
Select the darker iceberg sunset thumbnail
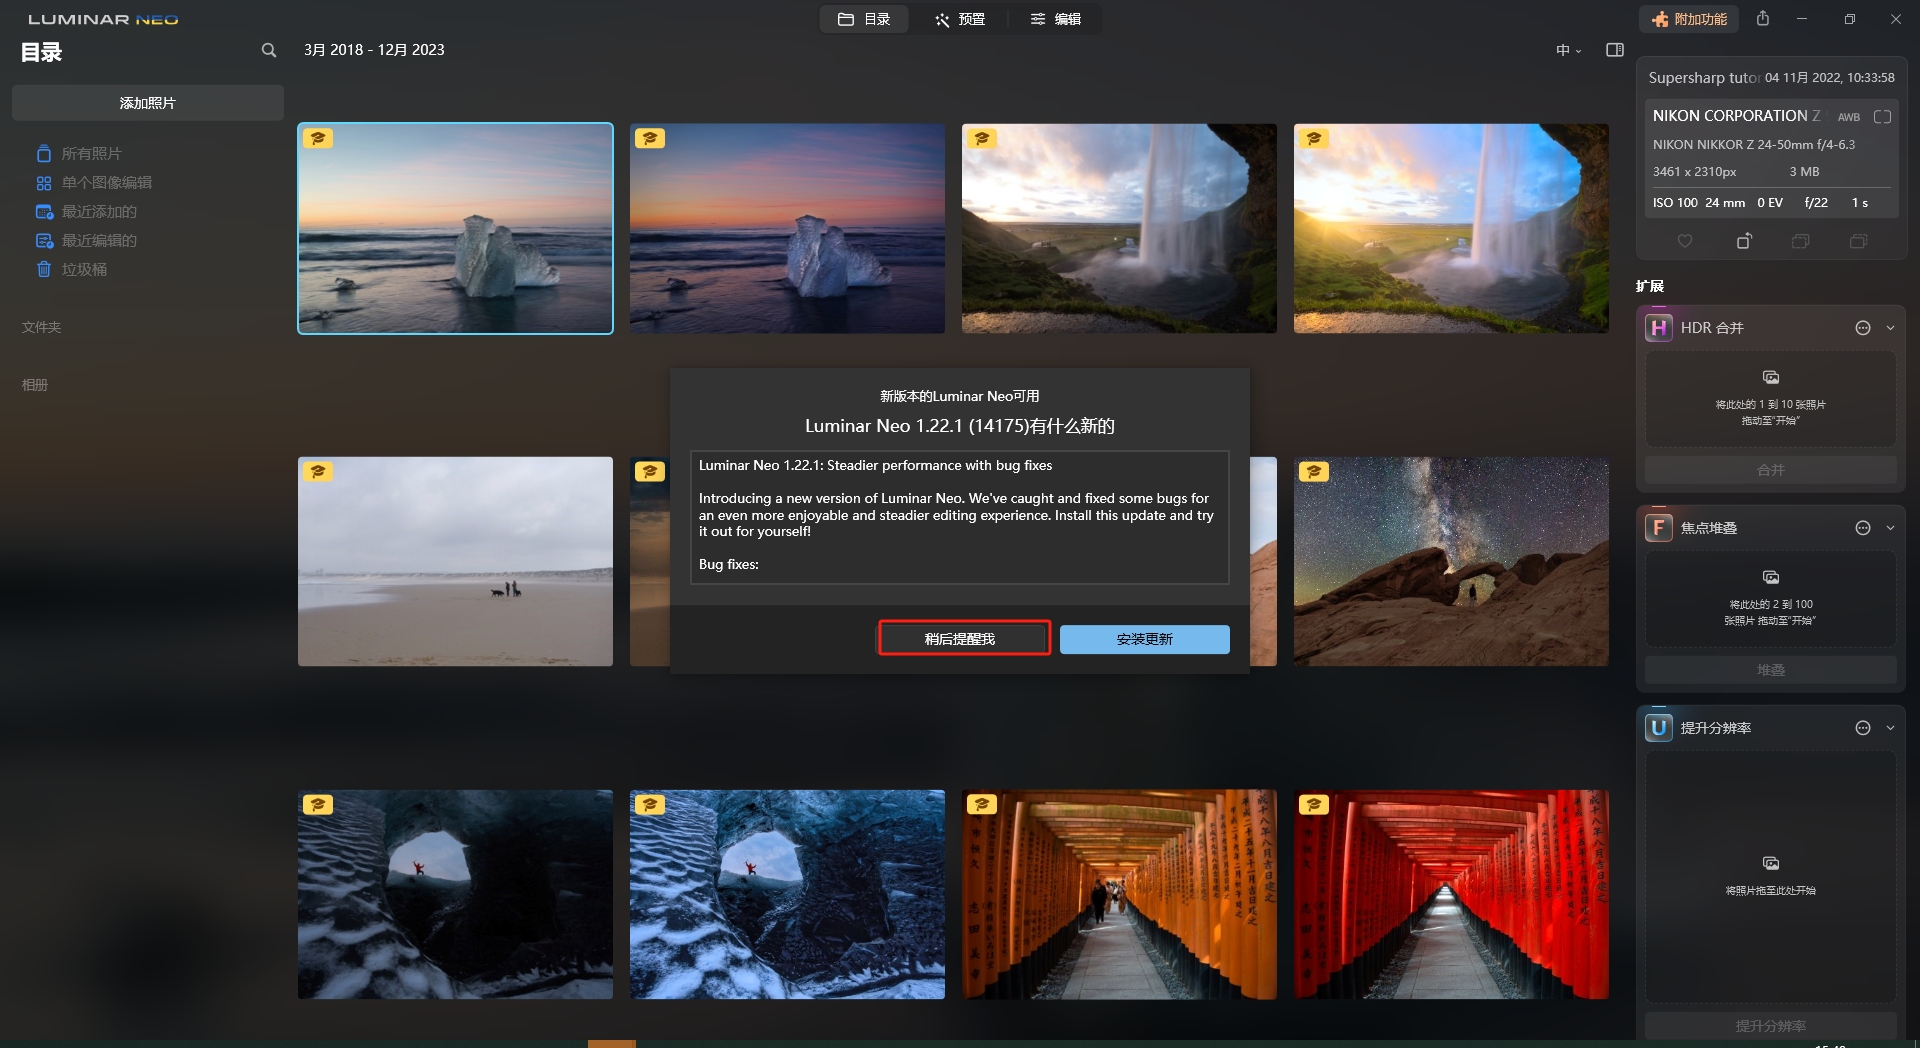click(787, 228)
